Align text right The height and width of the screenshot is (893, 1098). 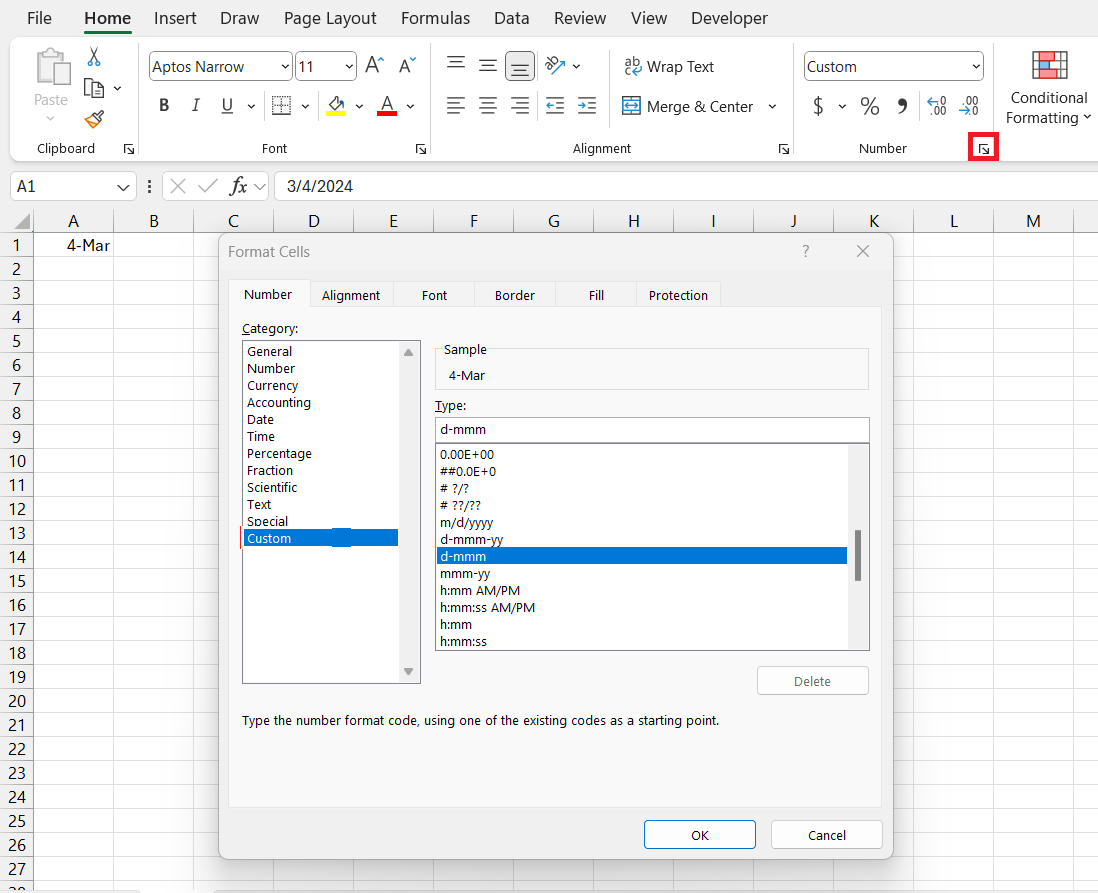coord(520,106)
